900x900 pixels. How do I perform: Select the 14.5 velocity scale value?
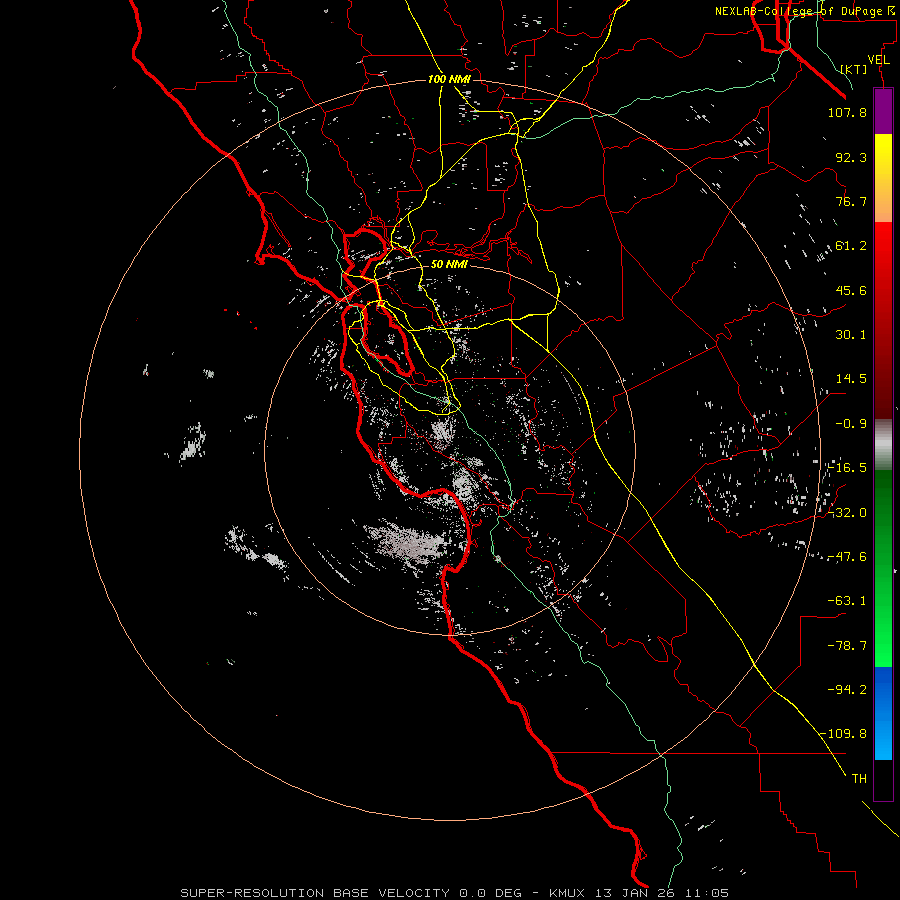click(851, 379)
